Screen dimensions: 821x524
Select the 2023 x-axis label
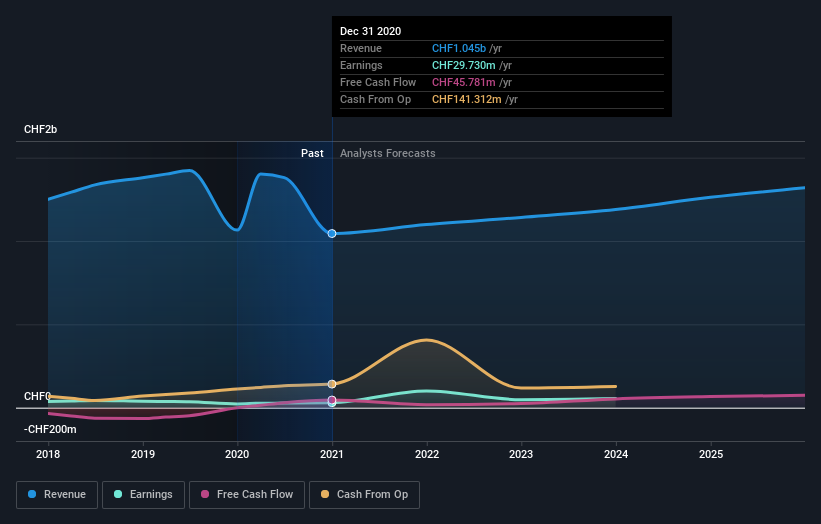click(x=521, y=454)
